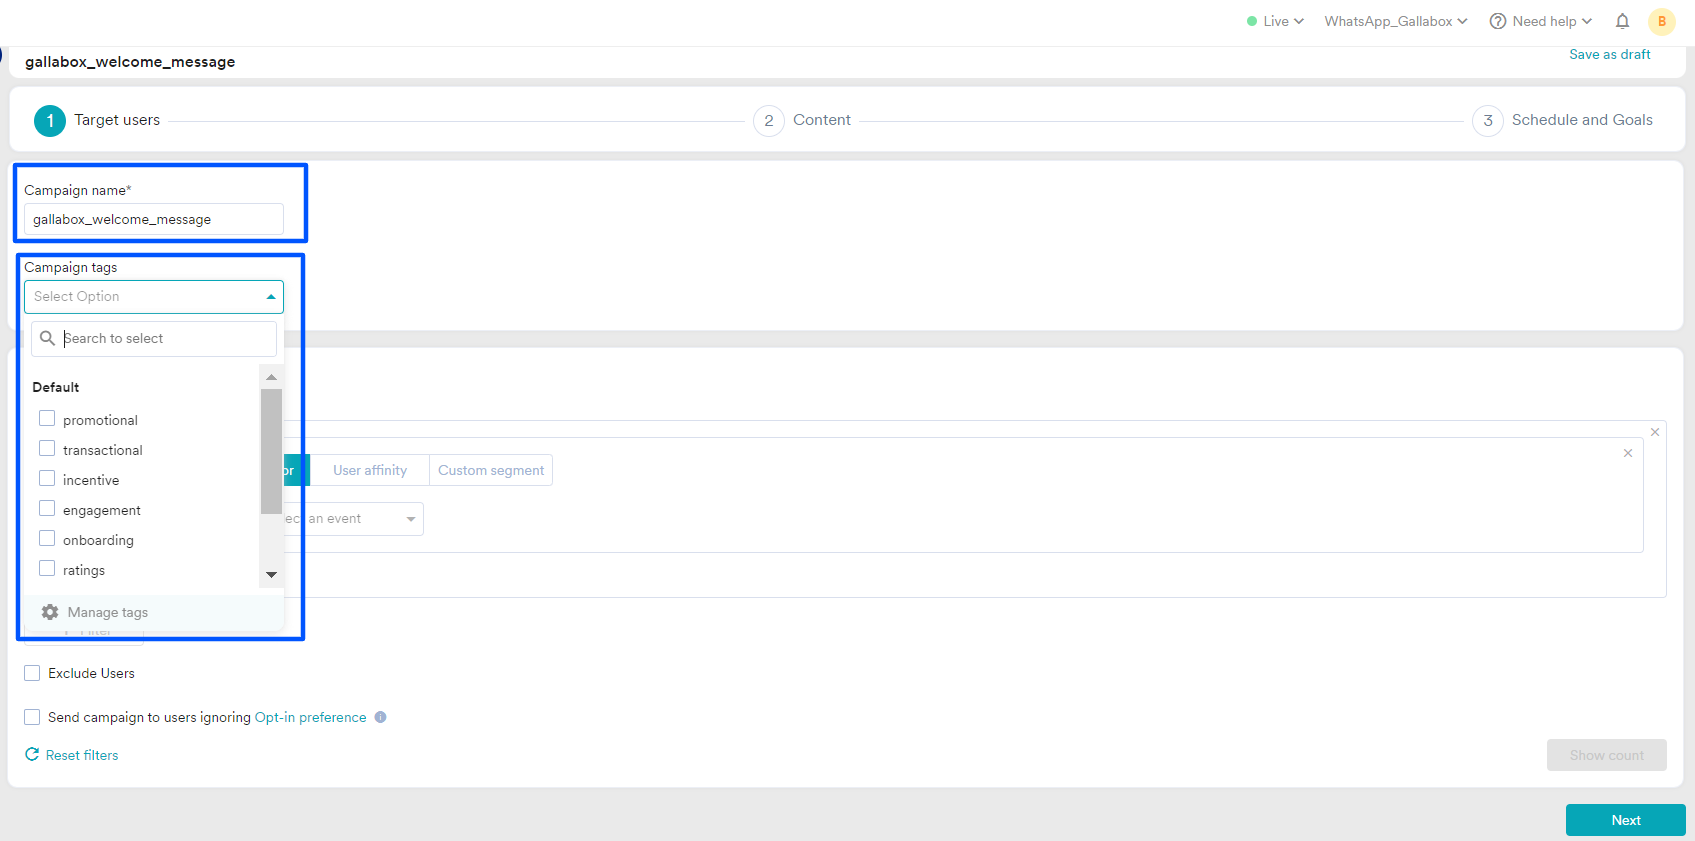Click the search magnifier icon in tags

click(x=47, y=339)
